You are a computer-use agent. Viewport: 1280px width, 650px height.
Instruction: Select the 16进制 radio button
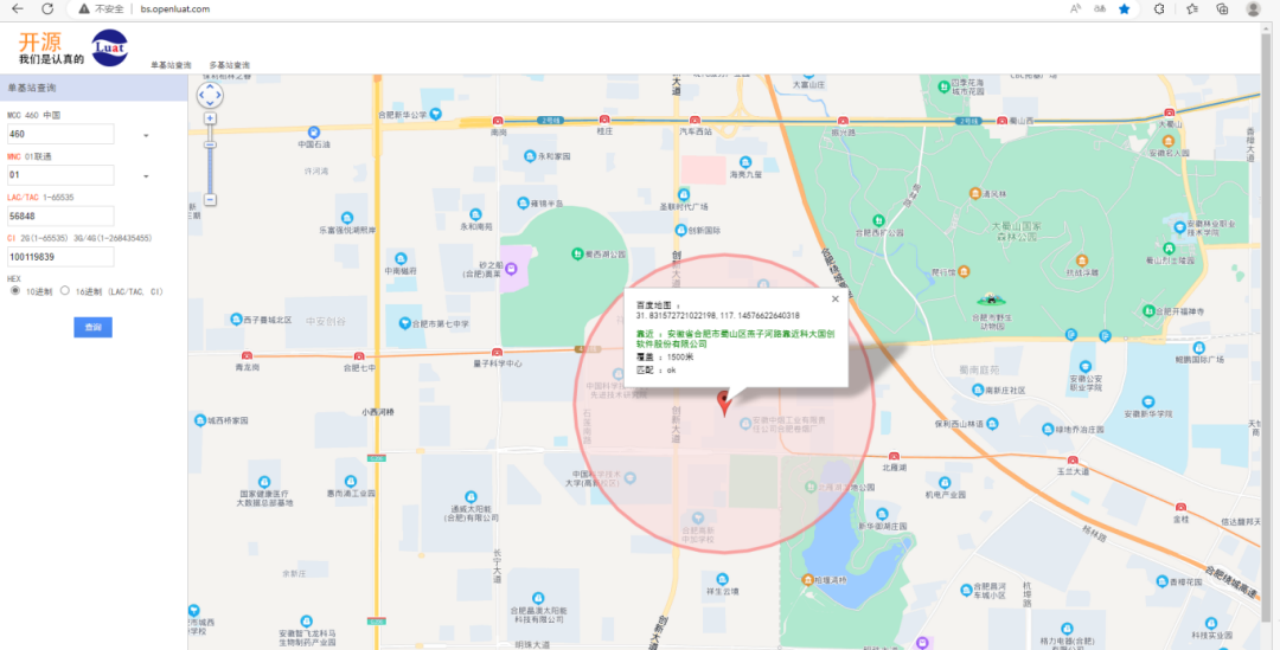tap(64, 289)
